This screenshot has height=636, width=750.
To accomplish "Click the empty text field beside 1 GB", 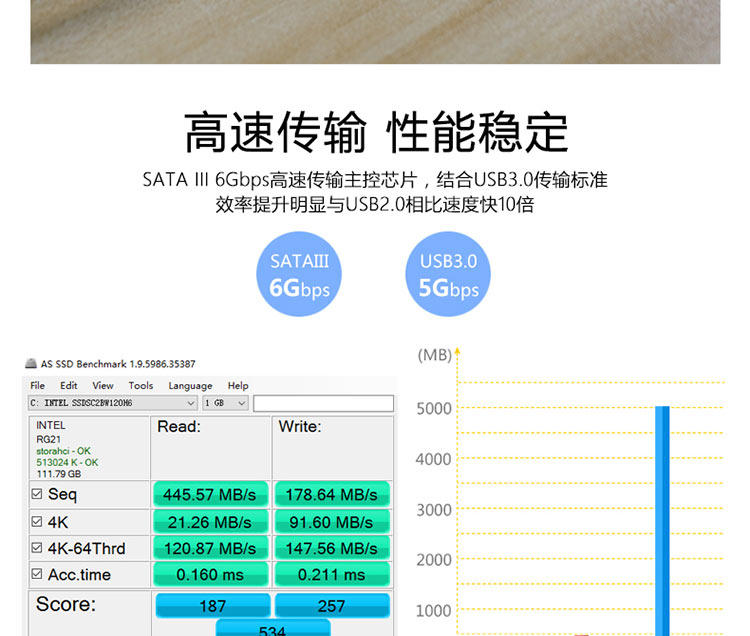I will [x=323, y=403].
